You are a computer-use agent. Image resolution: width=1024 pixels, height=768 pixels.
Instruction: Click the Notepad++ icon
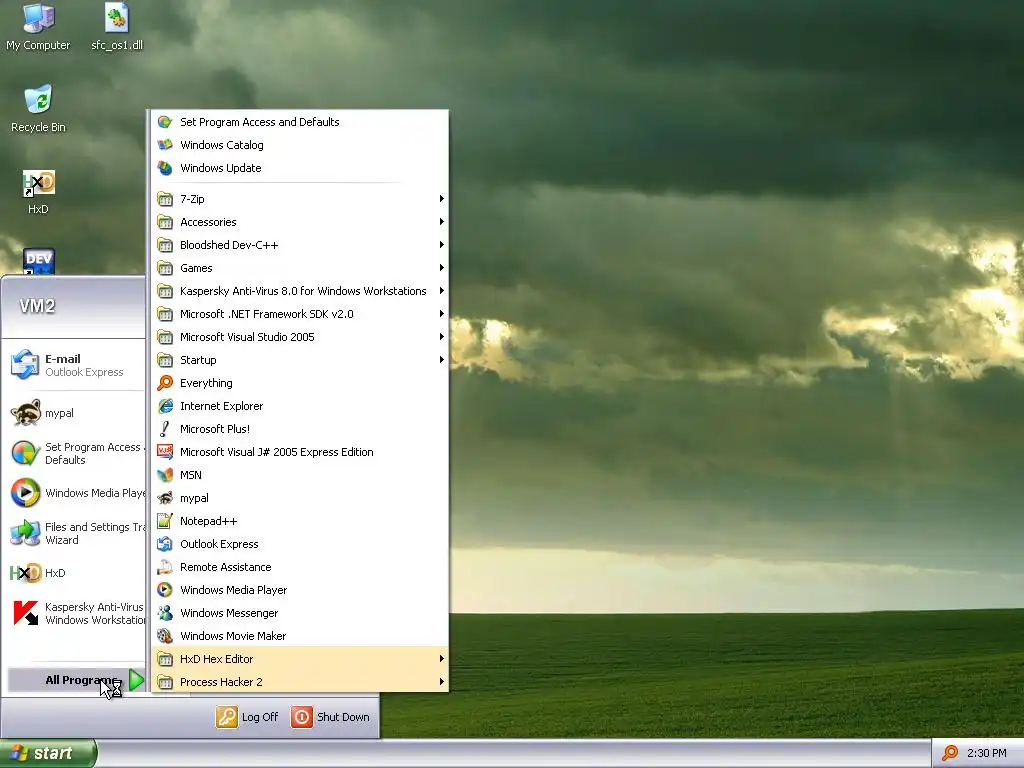[165, 521]
